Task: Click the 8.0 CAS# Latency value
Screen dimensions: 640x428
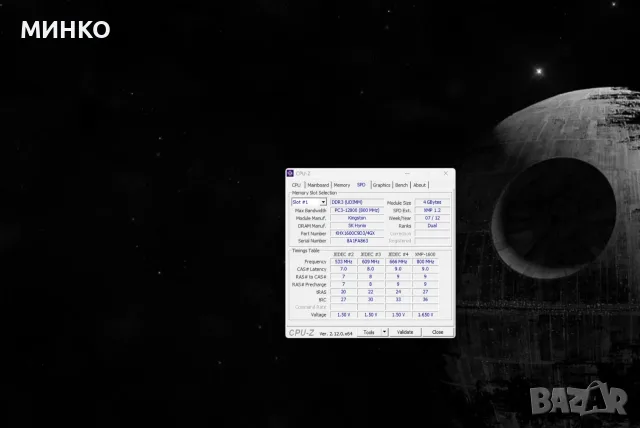Action: [371, 269]
